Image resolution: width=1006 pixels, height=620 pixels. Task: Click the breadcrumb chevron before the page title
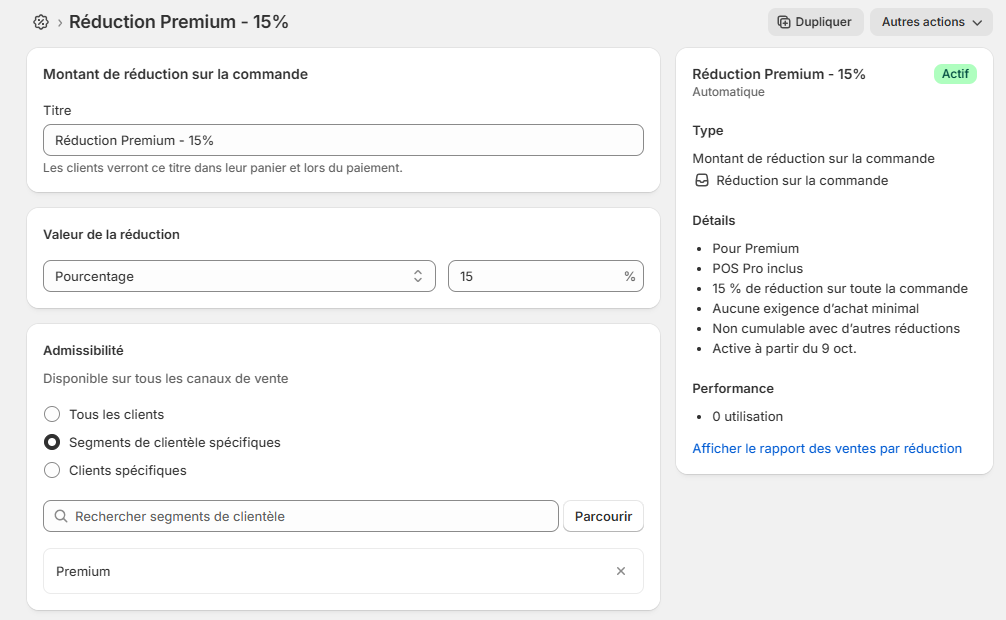click(x=60, y=22)
